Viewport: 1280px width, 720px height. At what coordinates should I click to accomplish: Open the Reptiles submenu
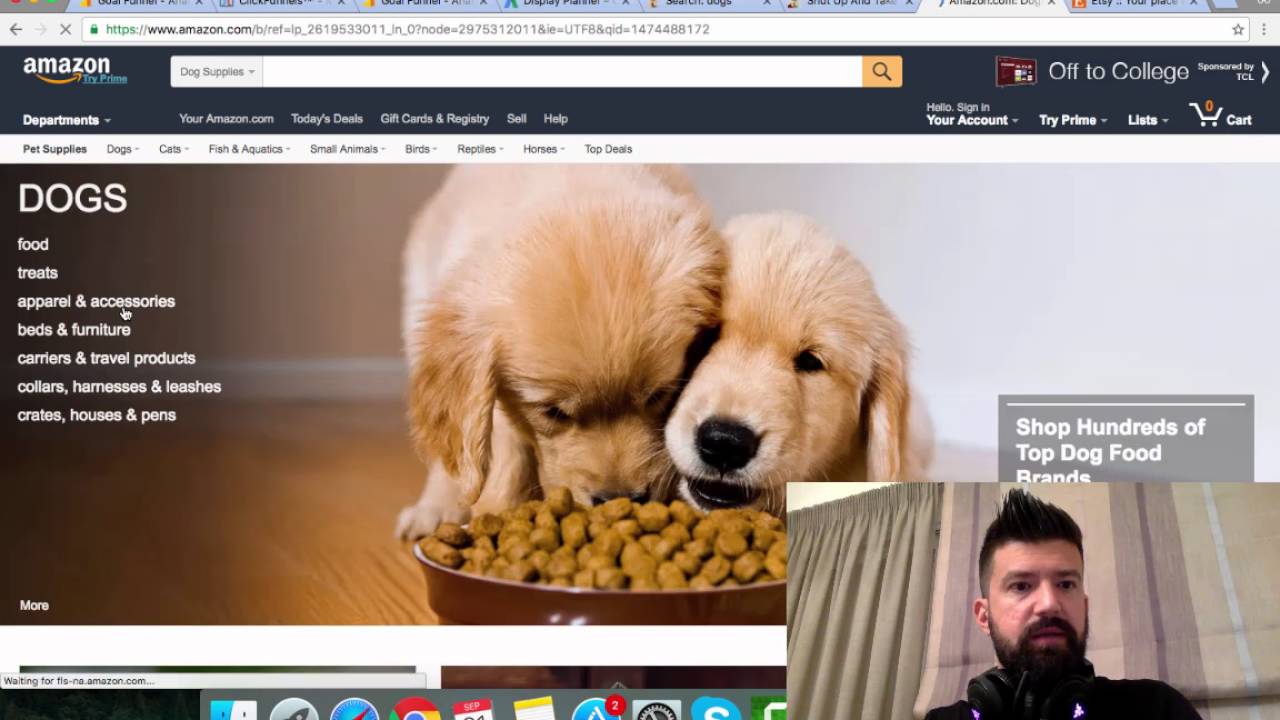(480, 149)
